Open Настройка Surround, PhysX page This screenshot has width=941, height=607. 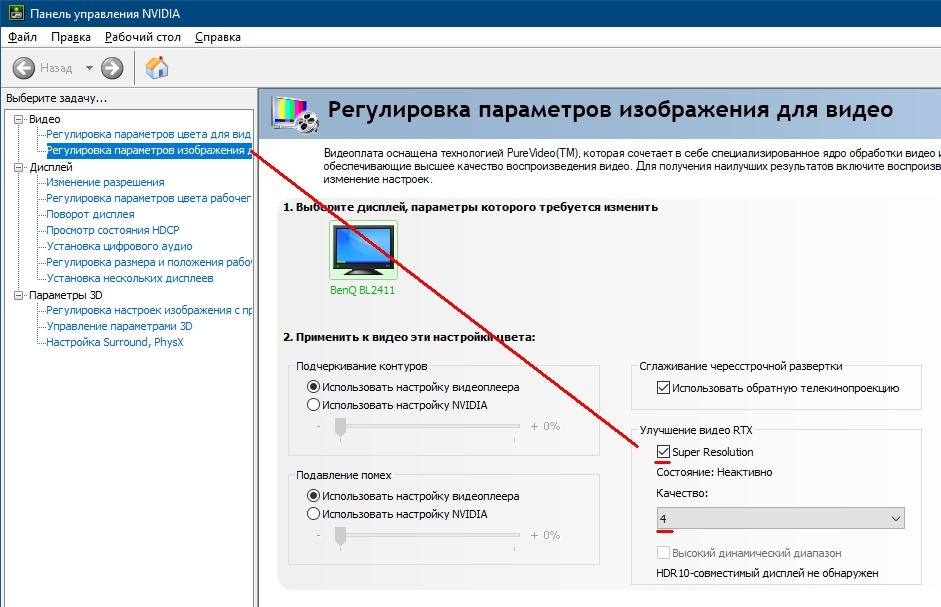click(x=115, y=342)
